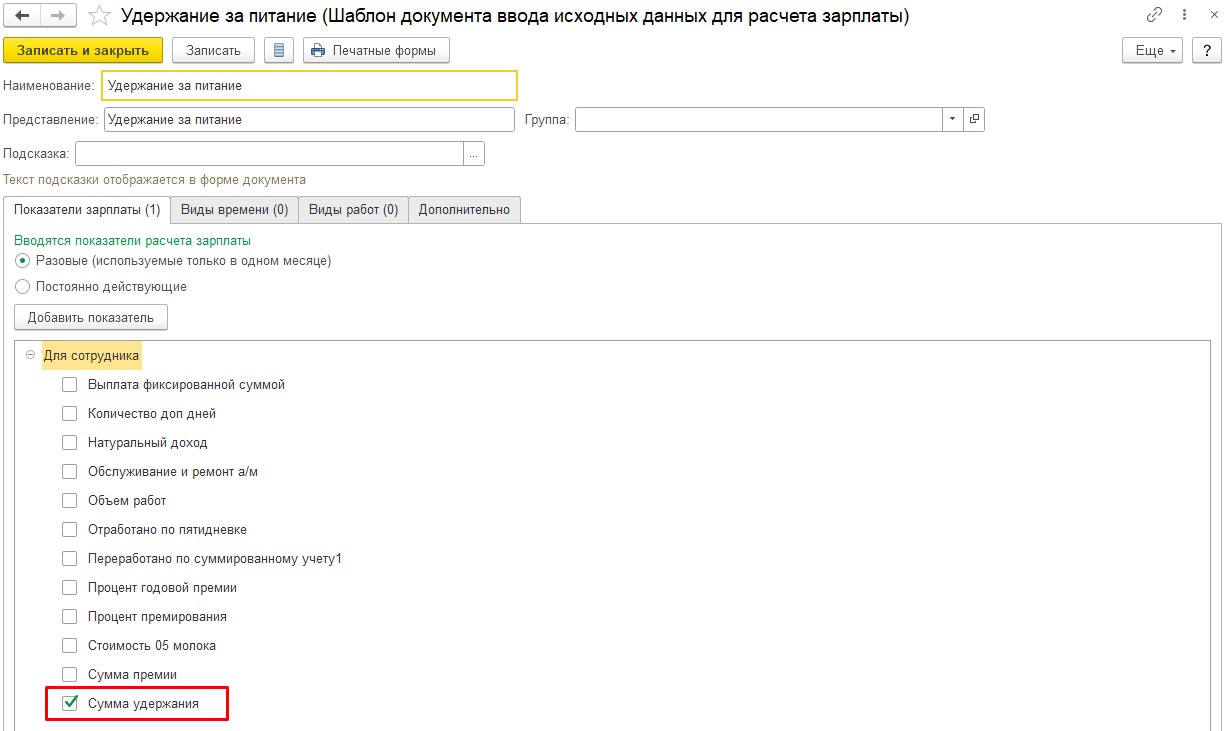Collapse the Для сотрудника tree group
Screen dimensions: 1229x731
[30, 355]
